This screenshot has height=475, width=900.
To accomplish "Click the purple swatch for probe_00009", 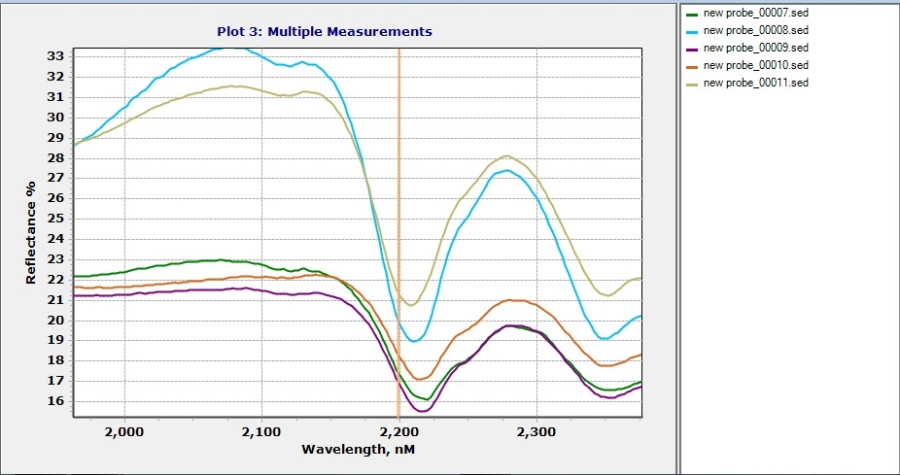I will point(691,48).
